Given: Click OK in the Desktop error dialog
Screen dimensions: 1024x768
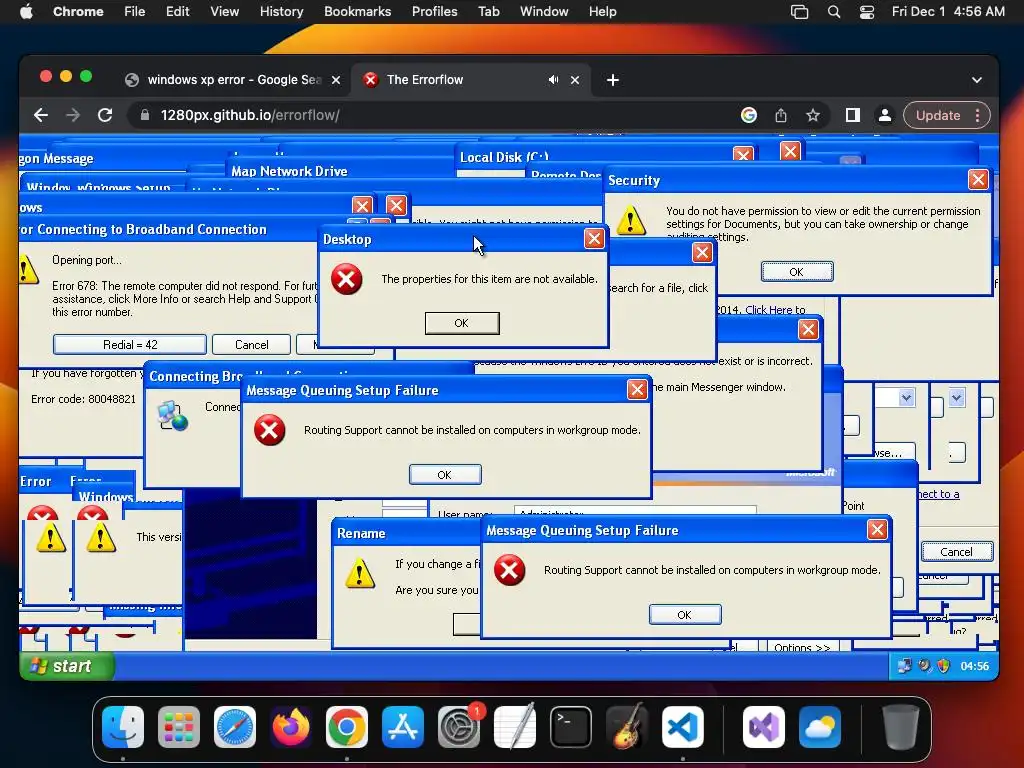Looking at the screenshot, I should (462, 323).
